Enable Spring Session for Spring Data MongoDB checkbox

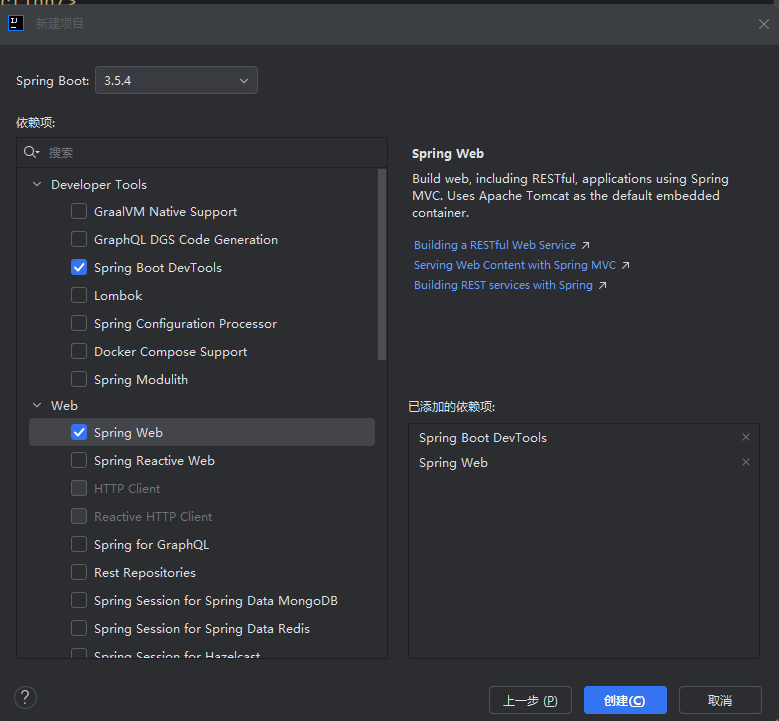coord(79,600)
